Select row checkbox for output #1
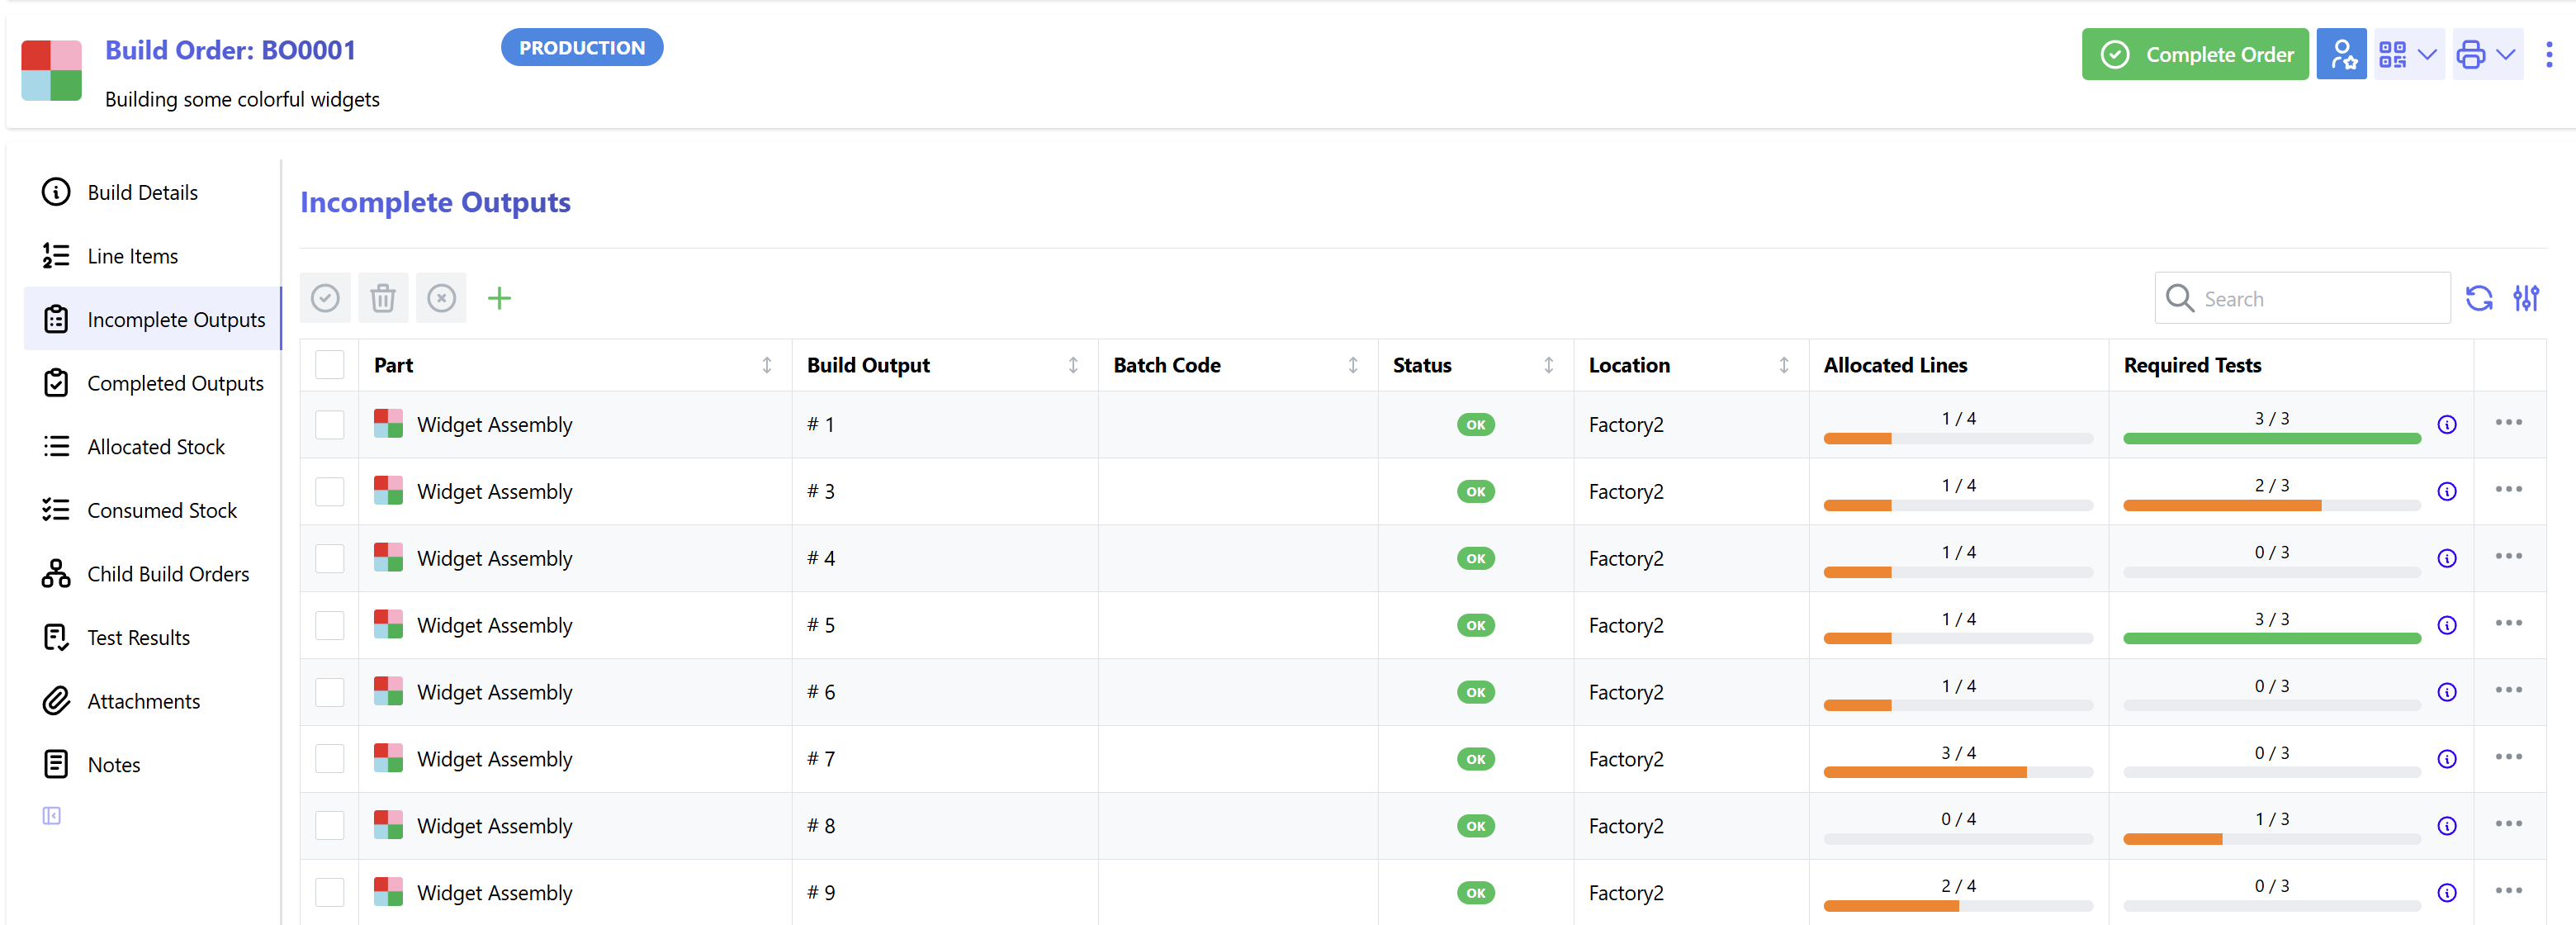2576x925 pixels. coord(330,425)
